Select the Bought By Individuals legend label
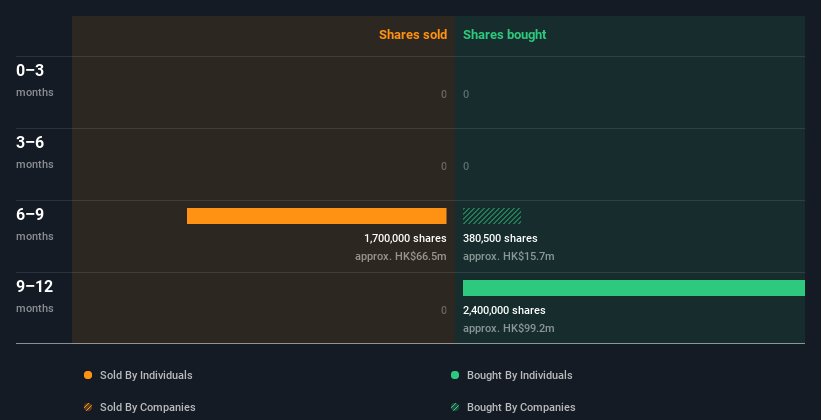 pyautogui.click(x=519, y=375)
